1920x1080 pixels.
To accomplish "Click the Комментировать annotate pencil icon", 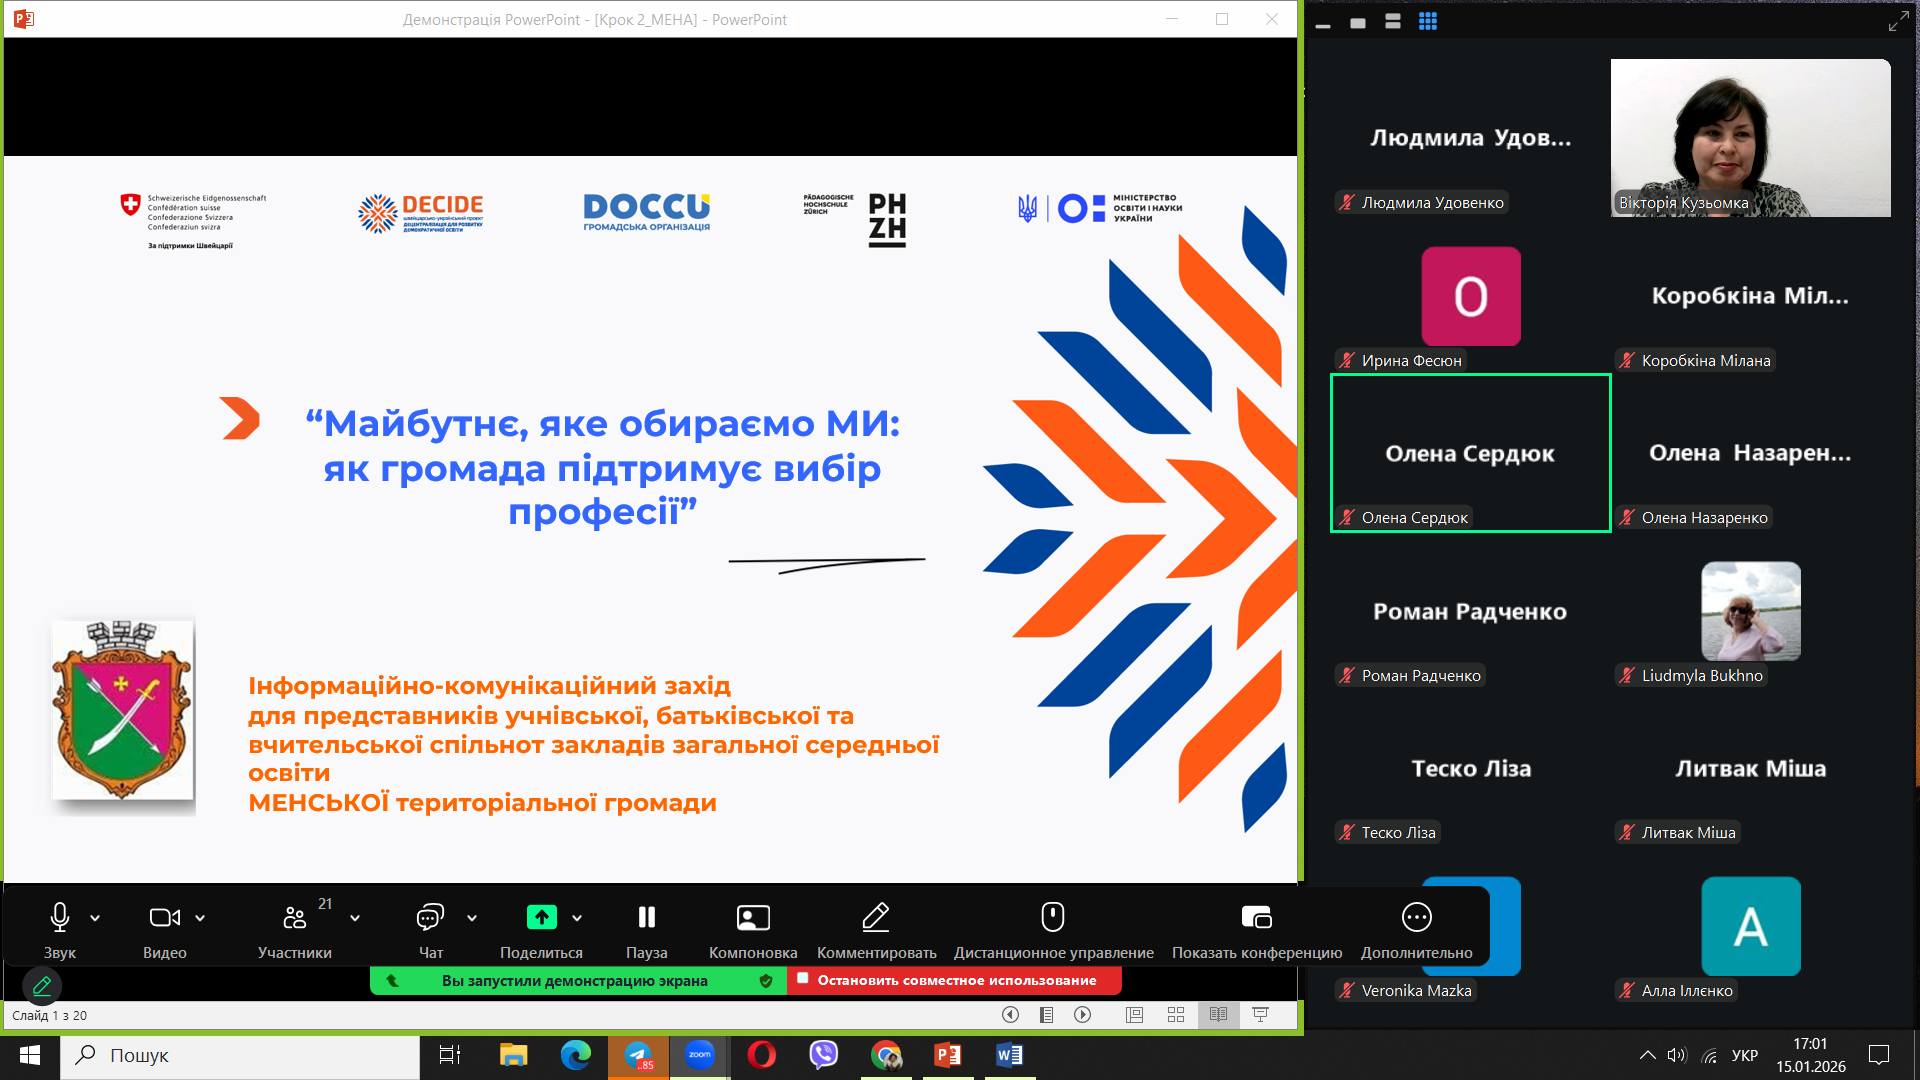I will (876, 917).
